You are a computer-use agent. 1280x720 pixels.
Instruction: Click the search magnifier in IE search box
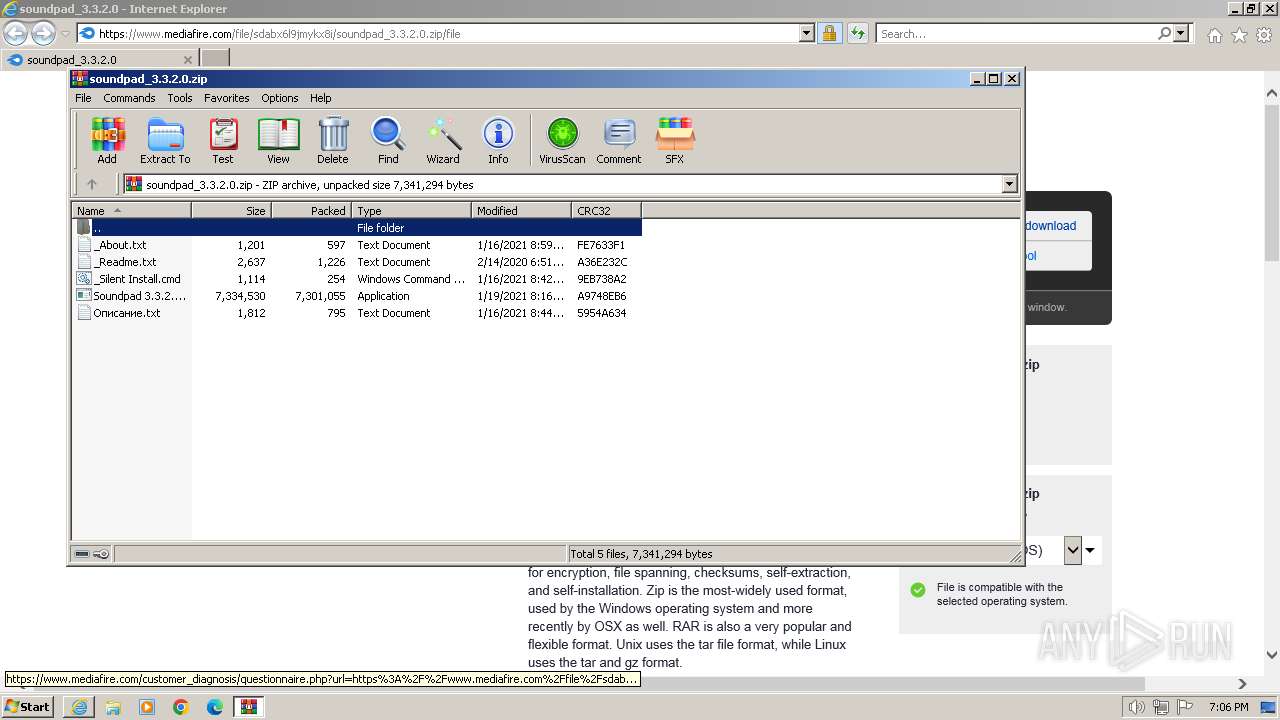(1164, 33)
